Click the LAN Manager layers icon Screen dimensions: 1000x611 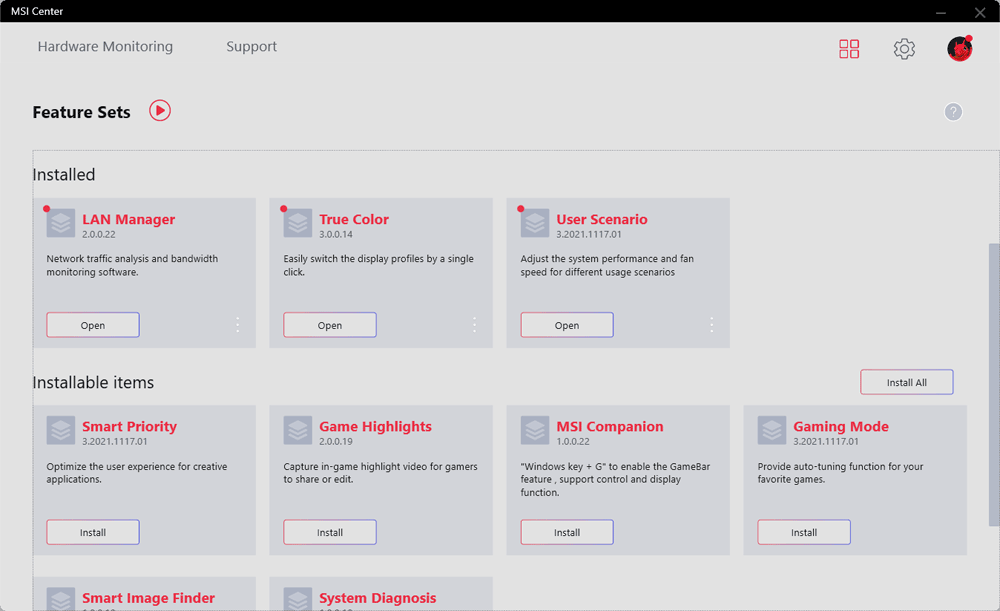pyautogui.click(x=61, y=223)
